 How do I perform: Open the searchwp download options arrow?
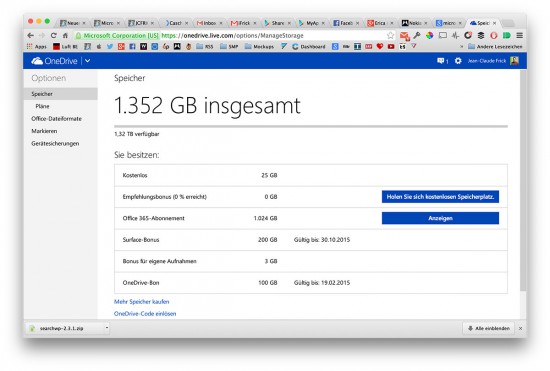click(x=107, y=328)
